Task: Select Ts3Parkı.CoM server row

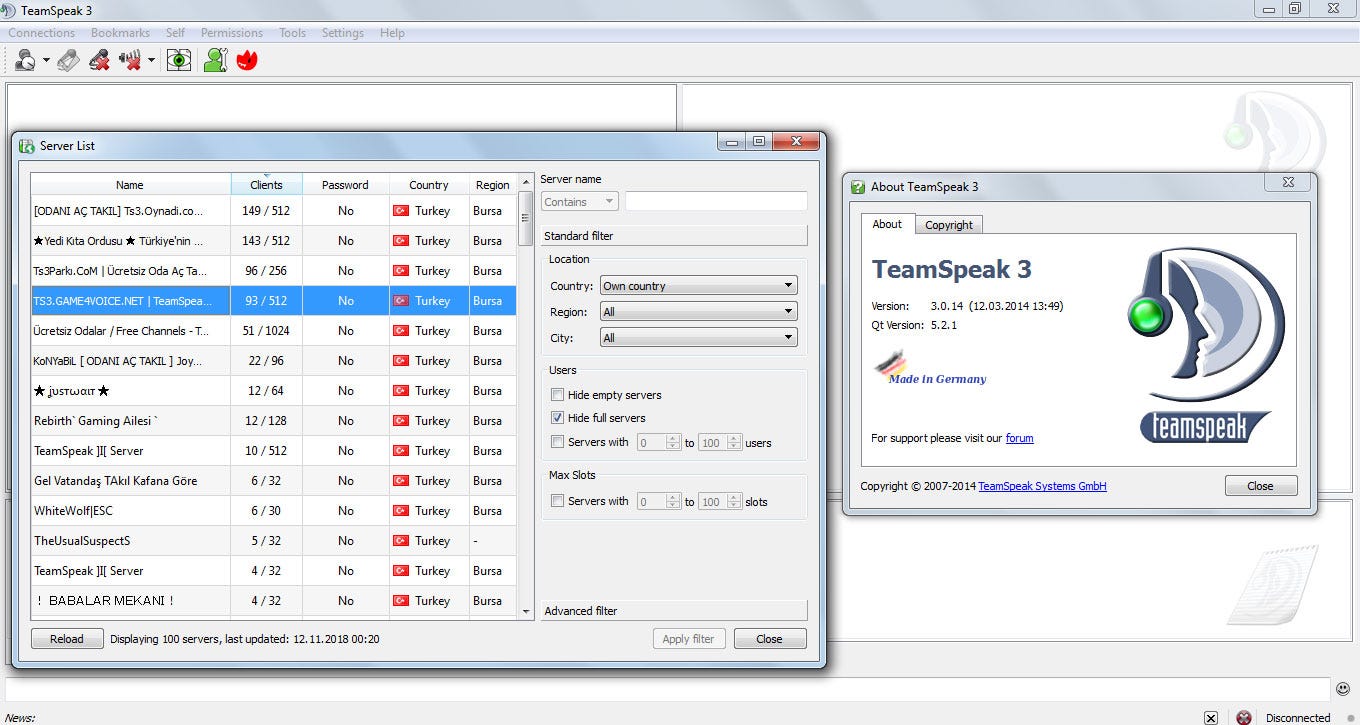Action: [x=273, y=271]
